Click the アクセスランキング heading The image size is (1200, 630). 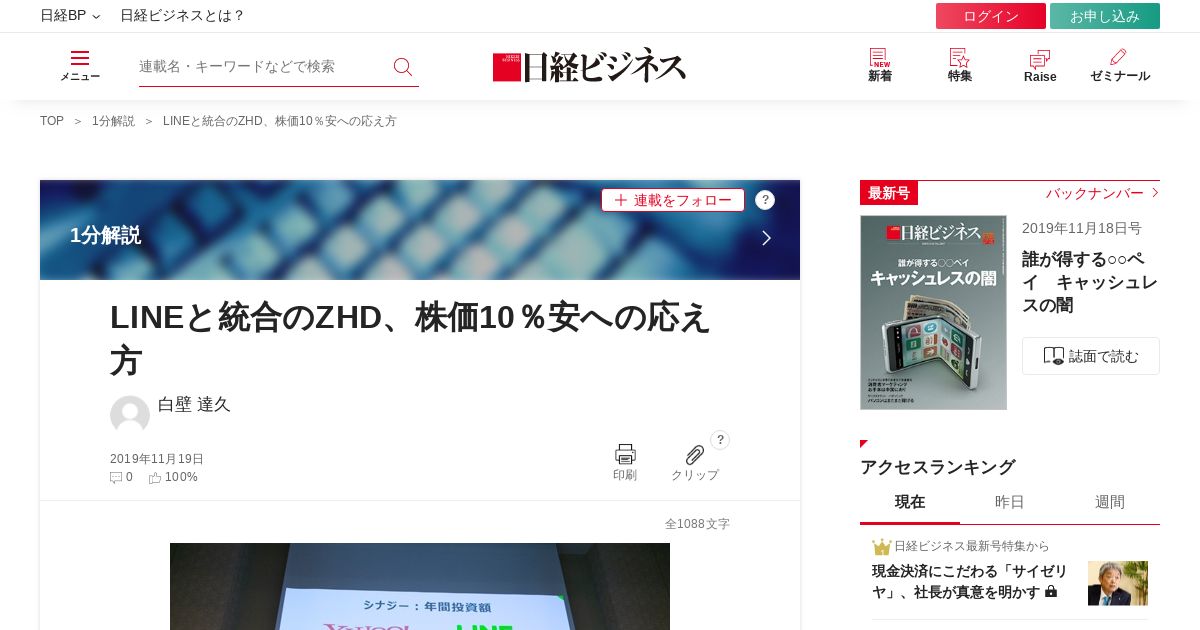point(938,467)
